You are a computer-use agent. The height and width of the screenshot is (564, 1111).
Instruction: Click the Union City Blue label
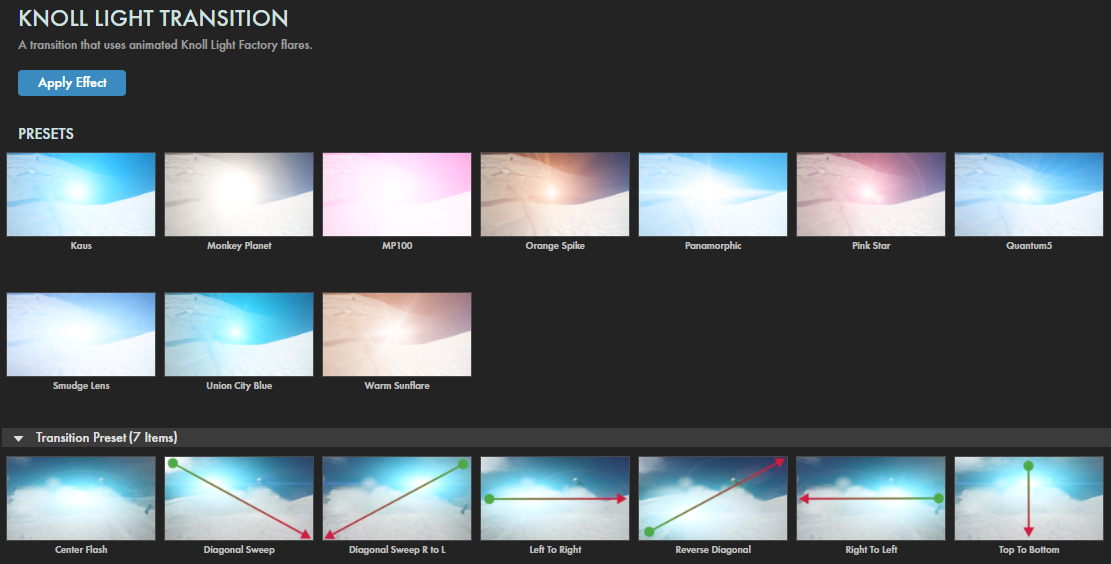click(x=239, y=386)
